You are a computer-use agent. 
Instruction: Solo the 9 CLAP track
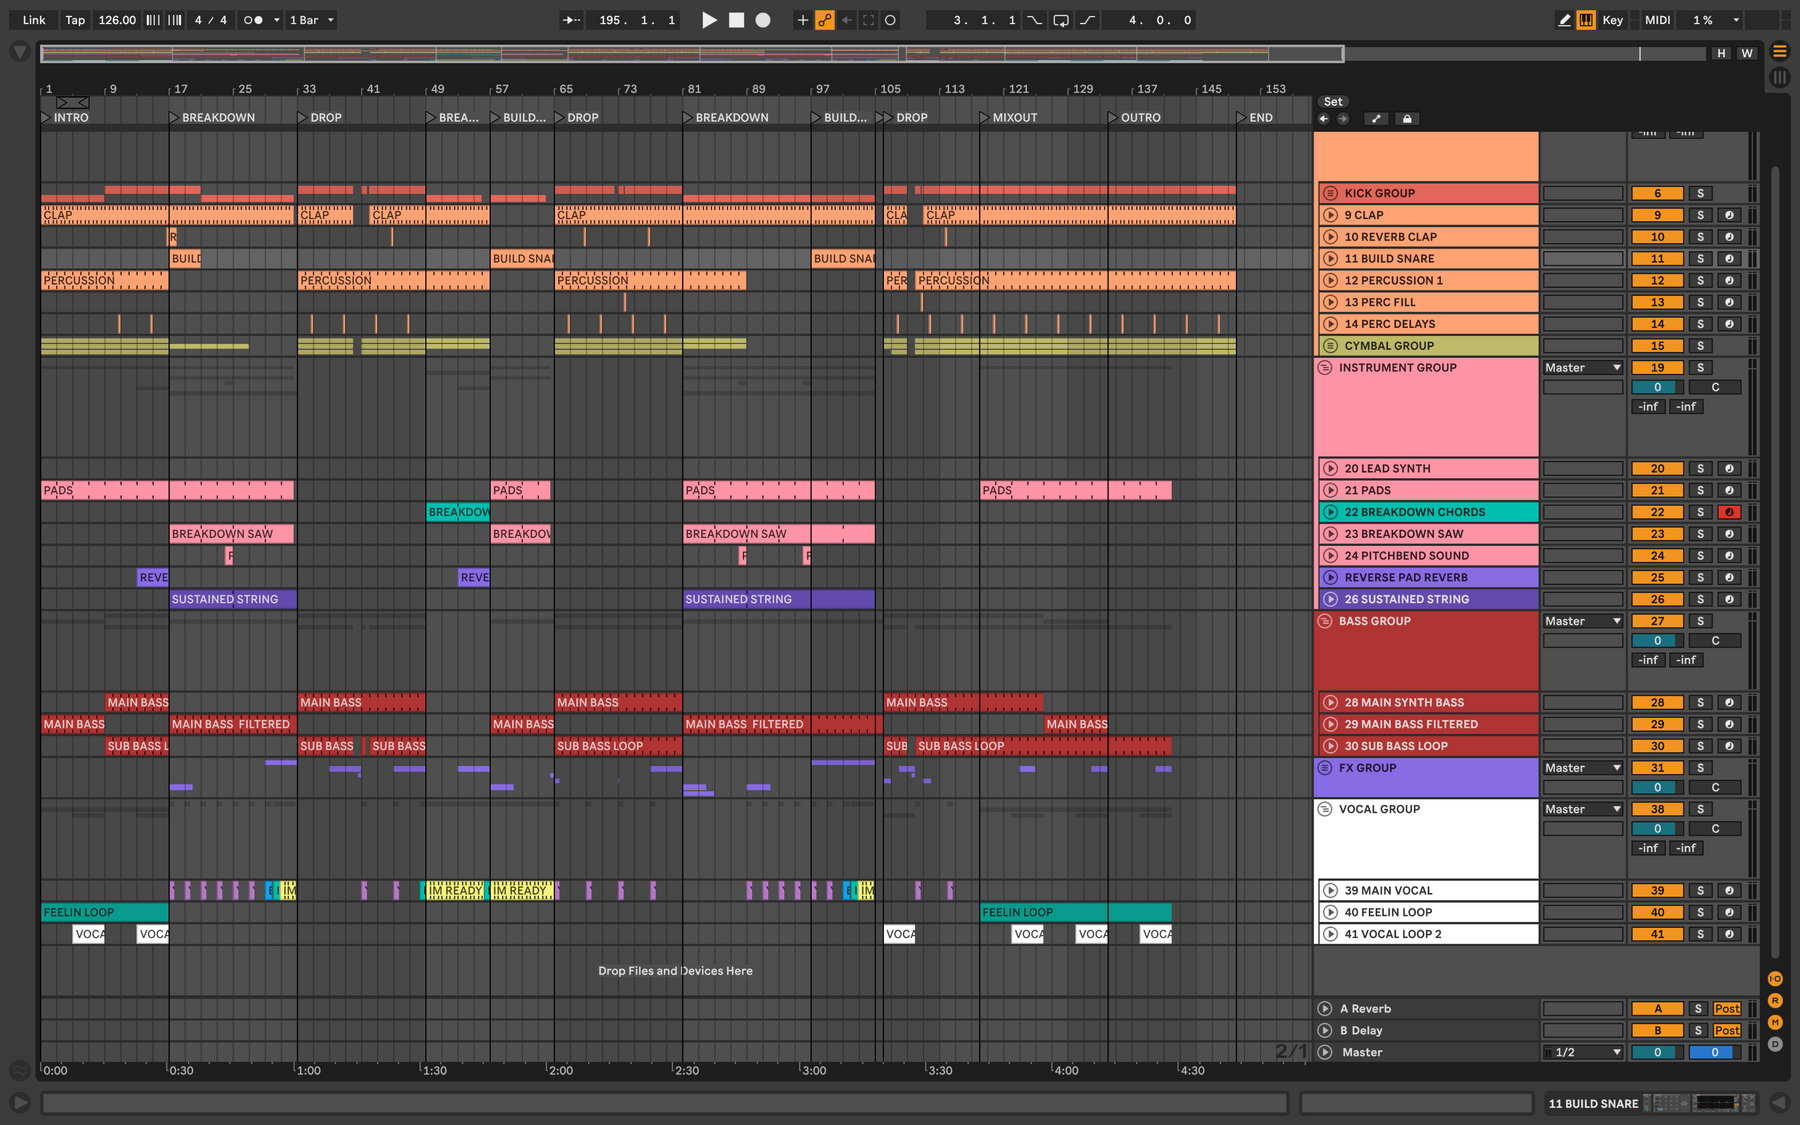click(x=1700, y=215)
